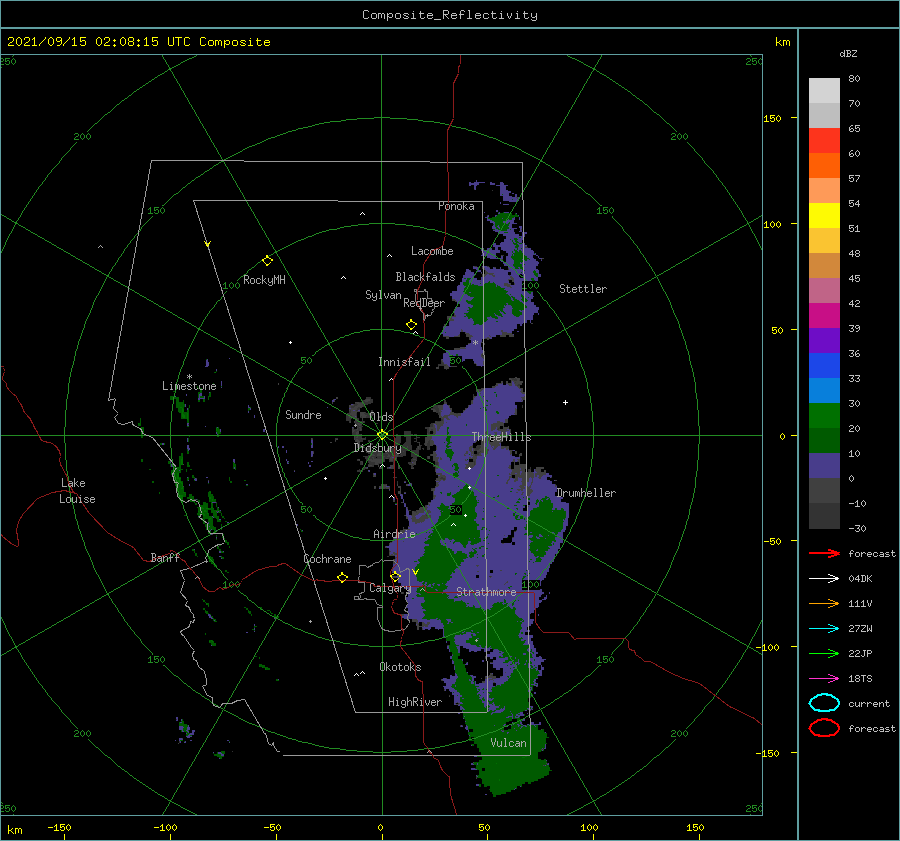
Task: Click the ThreeHills label
Action: pos(502,437)
